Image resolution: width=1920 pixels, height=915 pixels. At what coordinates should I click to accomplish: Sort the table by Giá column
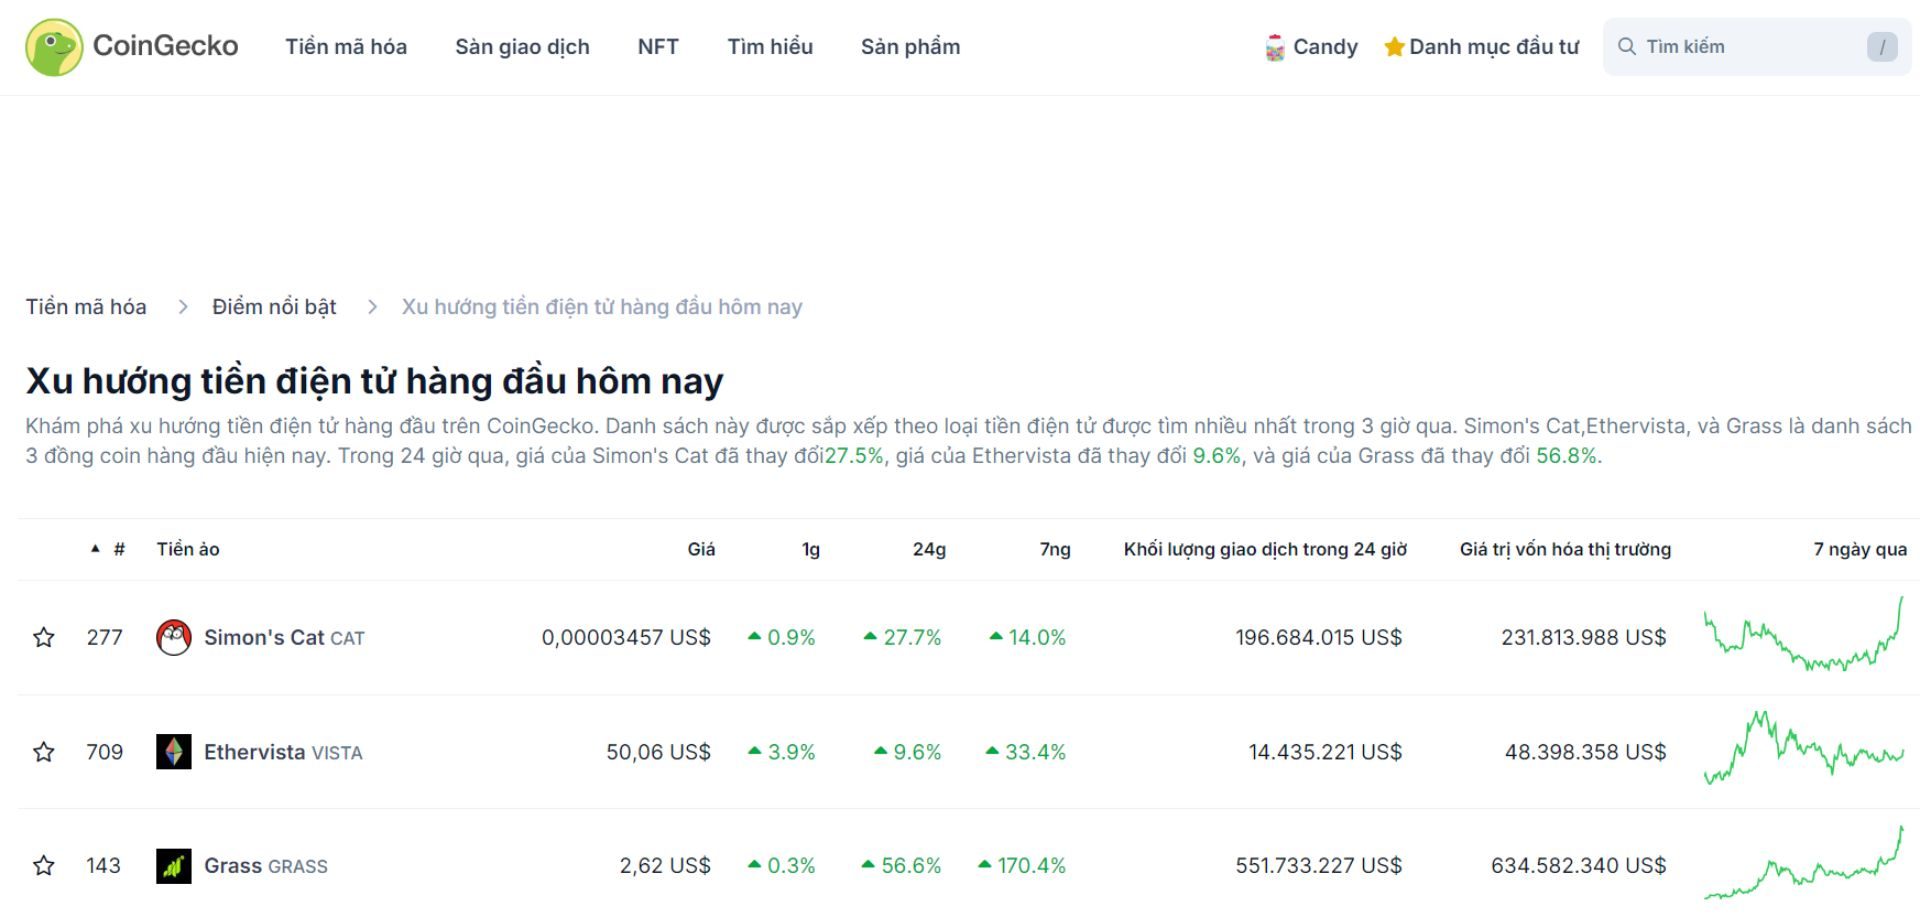coord(701,549)
